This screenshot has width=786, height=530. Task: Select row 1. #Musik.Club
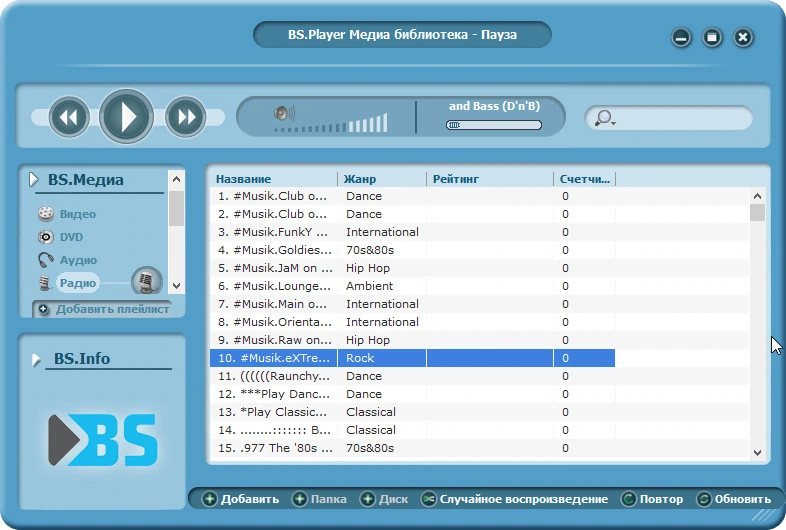point(412,196)
